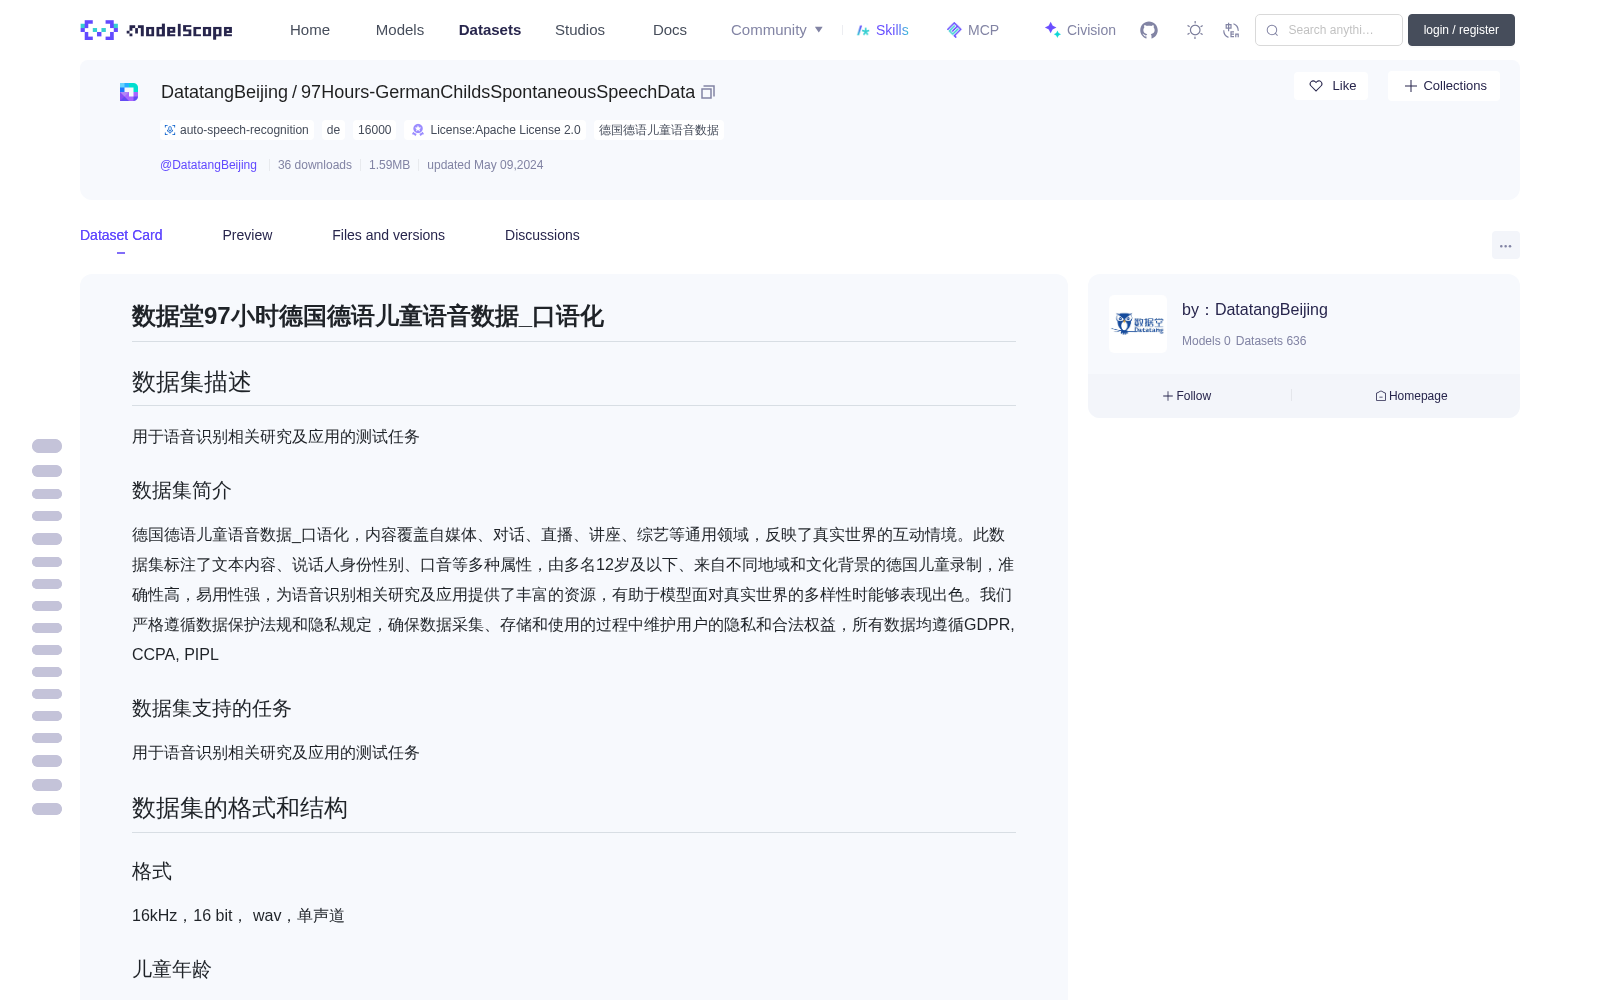This screenshot has width=1600, height=1000.
Task: Click the 数据集支持的任务 heading
Action: pyautogui.click(x=212, y=708)
